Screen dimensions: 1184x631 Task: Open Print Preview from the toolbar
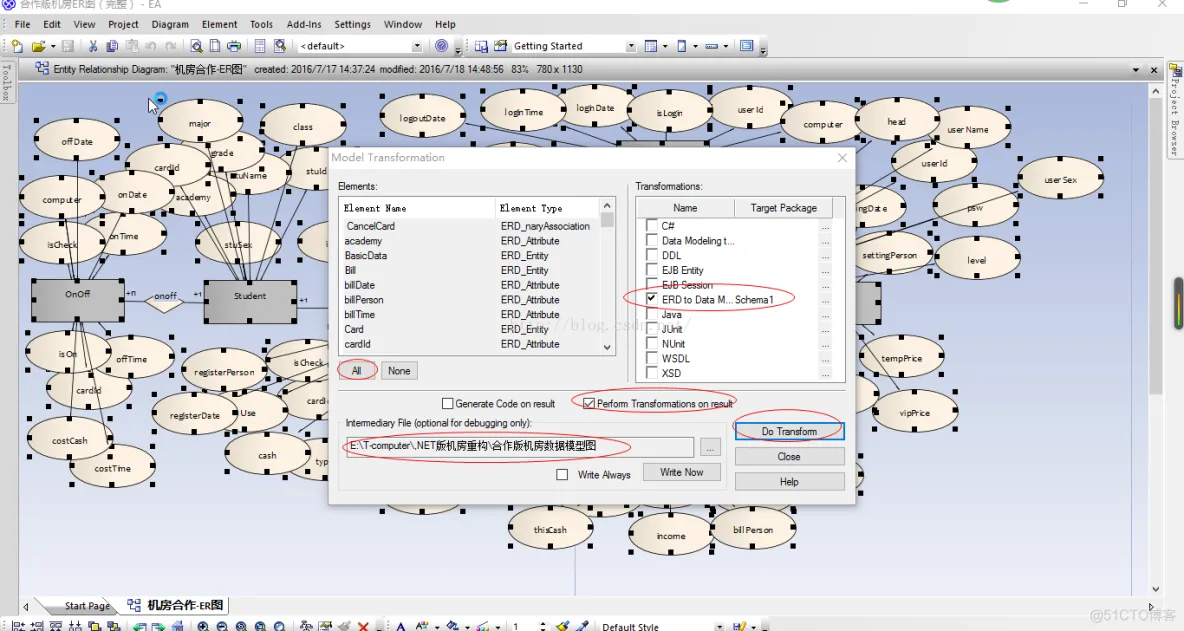coord(196,46)
